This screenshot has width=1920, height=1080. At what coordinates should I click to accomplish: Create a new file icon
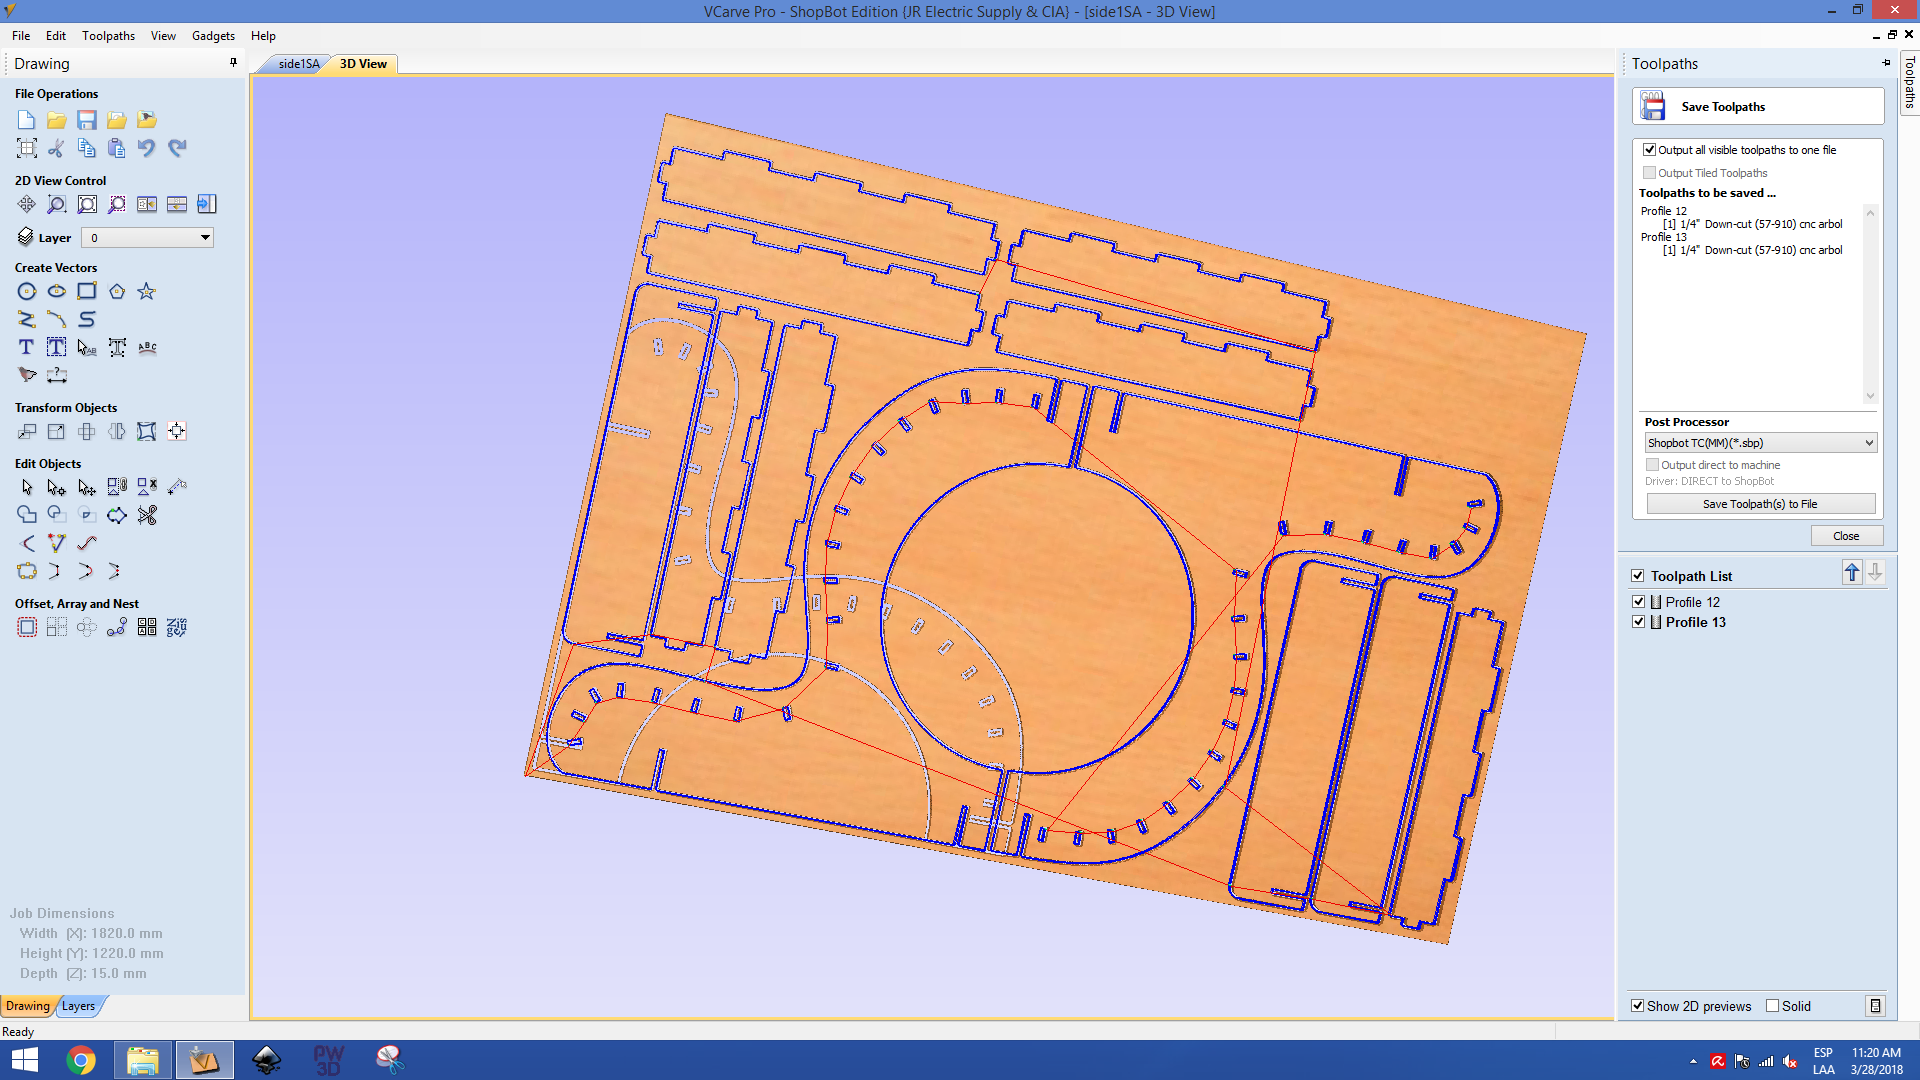(x=27, y=120)
